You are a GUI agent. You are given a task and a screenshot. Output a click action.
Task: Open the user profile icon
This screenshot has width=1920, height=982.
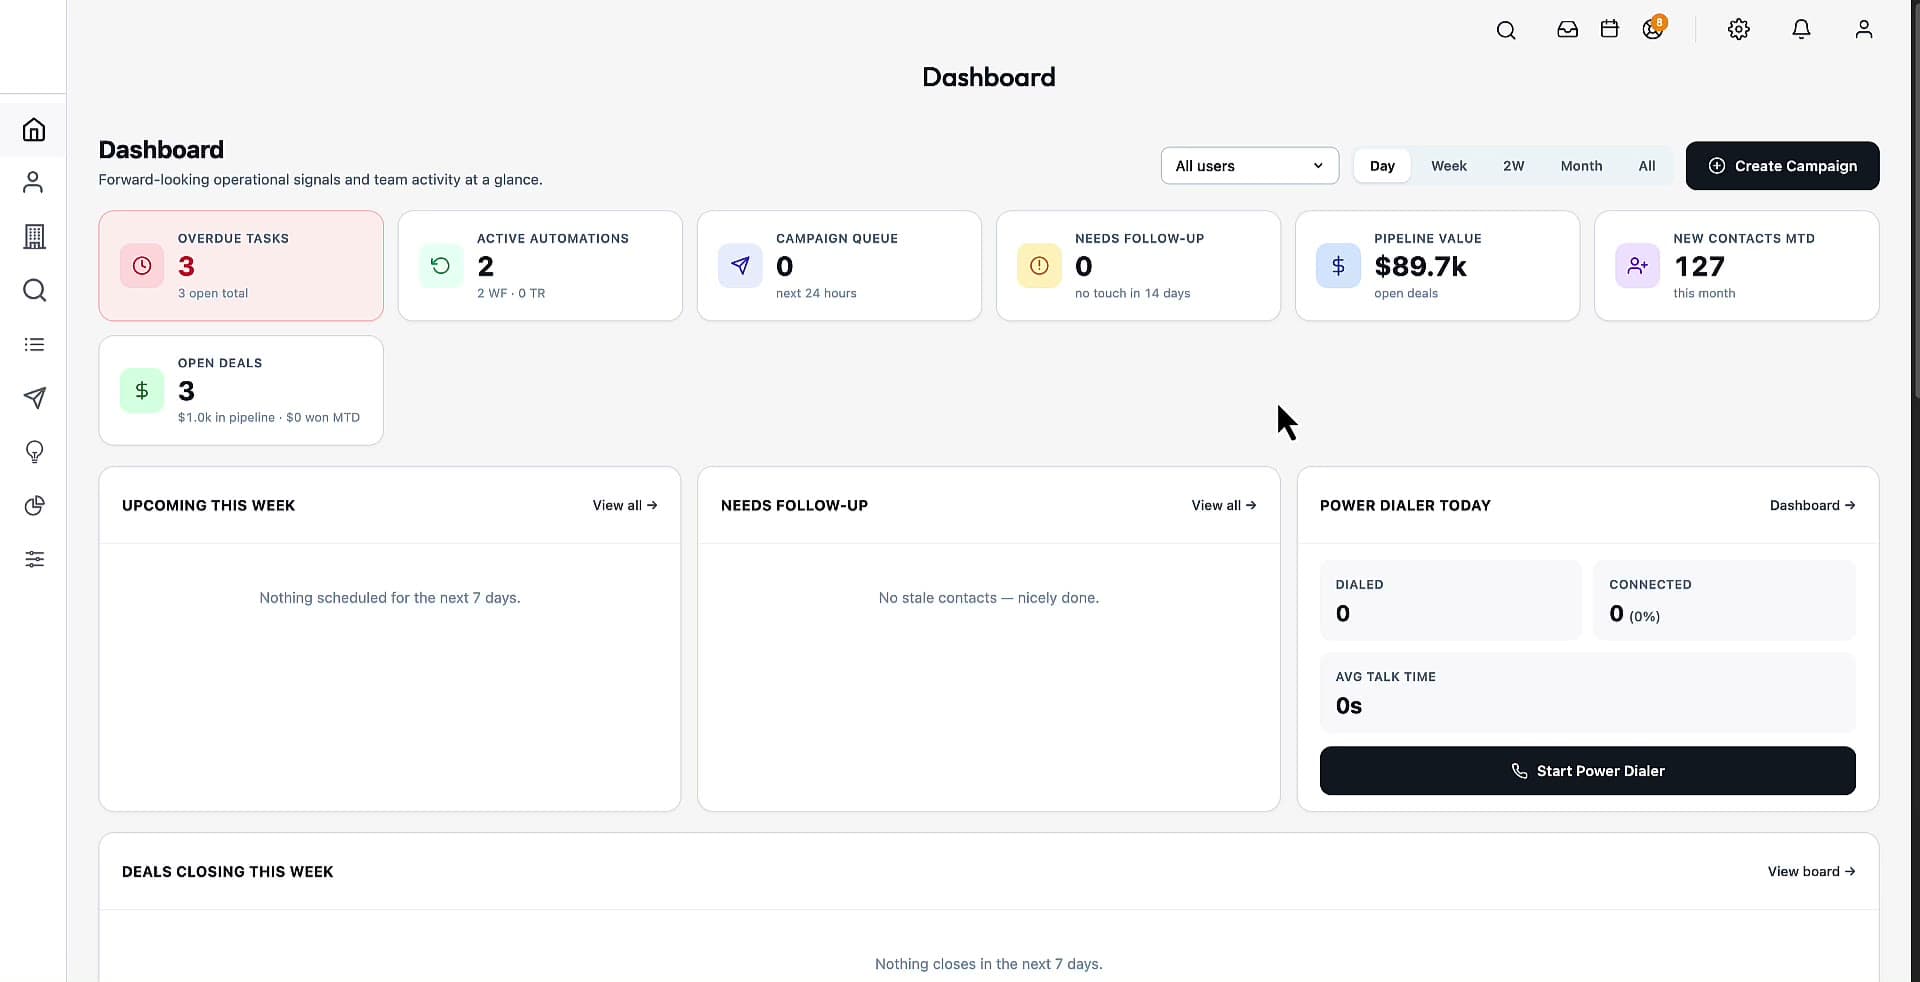(x=1864, y=30)
